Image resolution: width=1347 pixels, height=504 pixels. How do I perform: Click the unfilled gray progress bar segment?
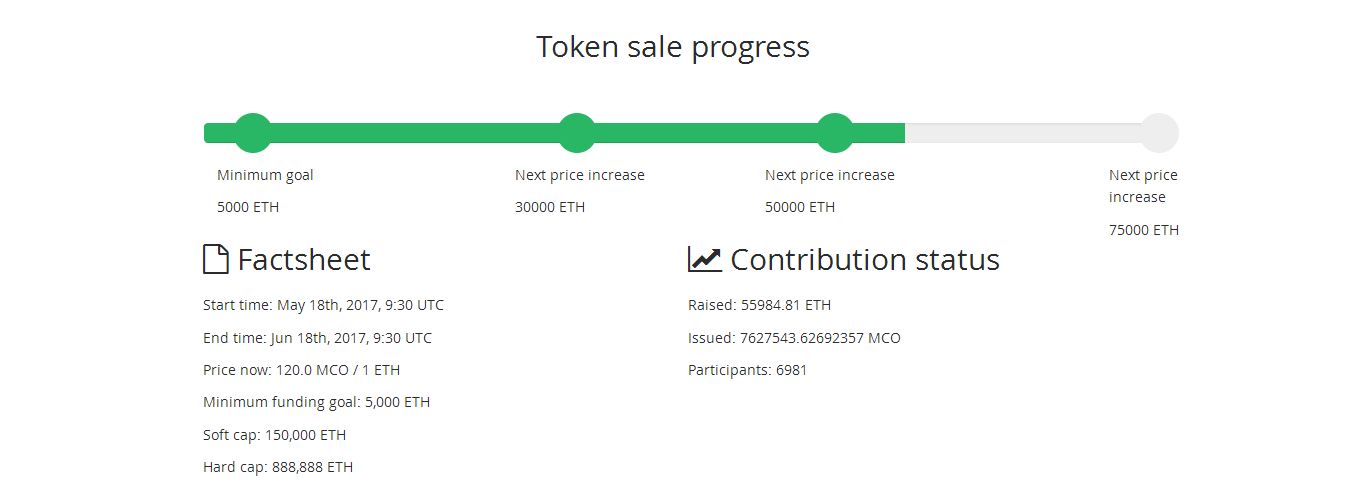click(x=1023, y=133)
